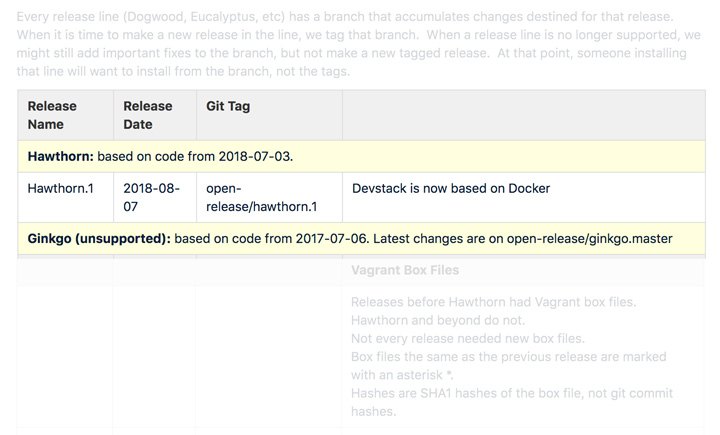
Task: Click Not every release needed new box files
Action: (468, 339)
